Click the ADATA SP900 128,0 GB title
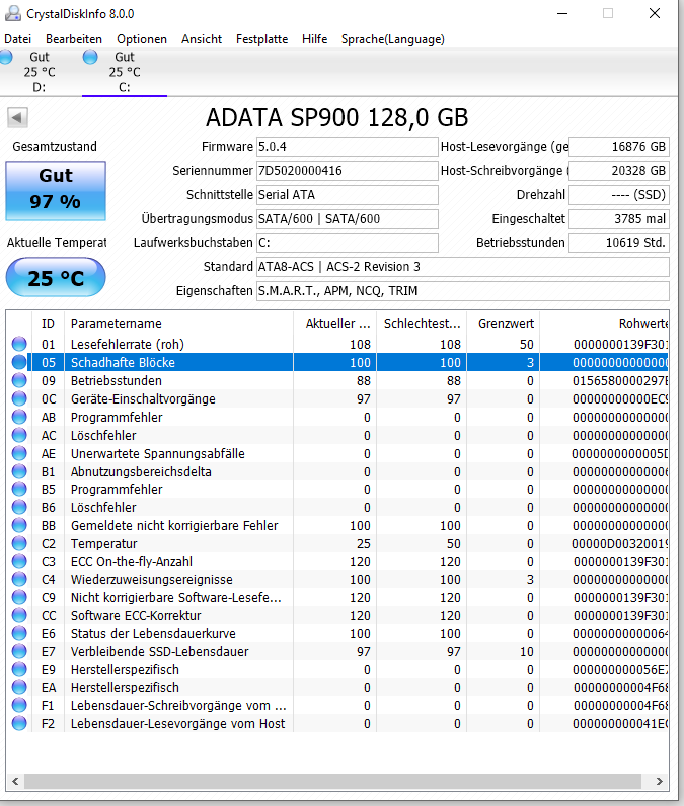This screenshot has width=684, height=806. [337, 118]
